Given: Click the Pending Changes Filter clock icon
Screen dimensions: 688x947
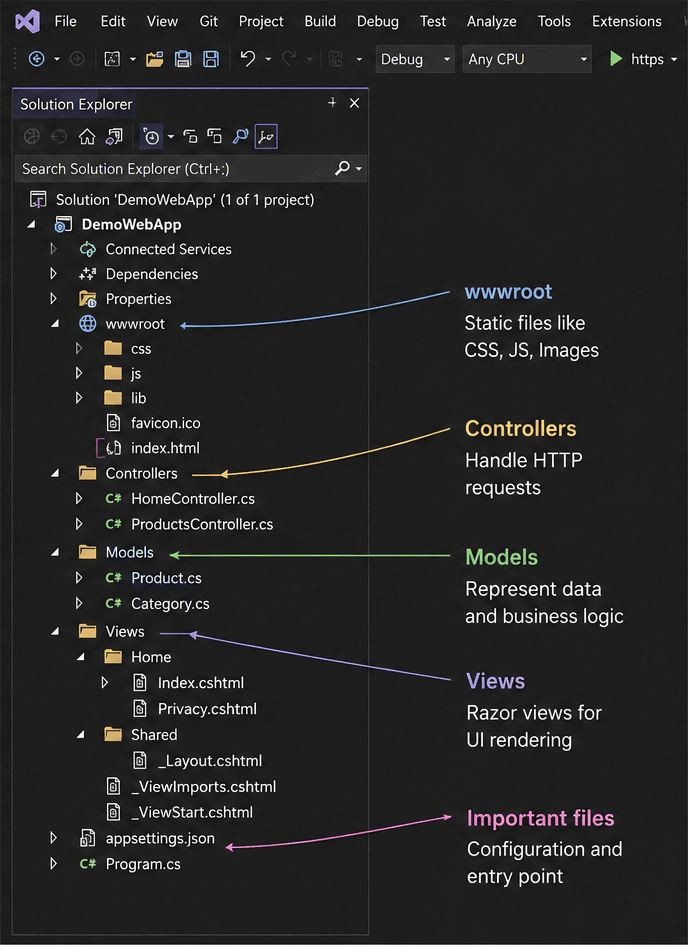Looking at the screenshot, I should tap(151, 137).
